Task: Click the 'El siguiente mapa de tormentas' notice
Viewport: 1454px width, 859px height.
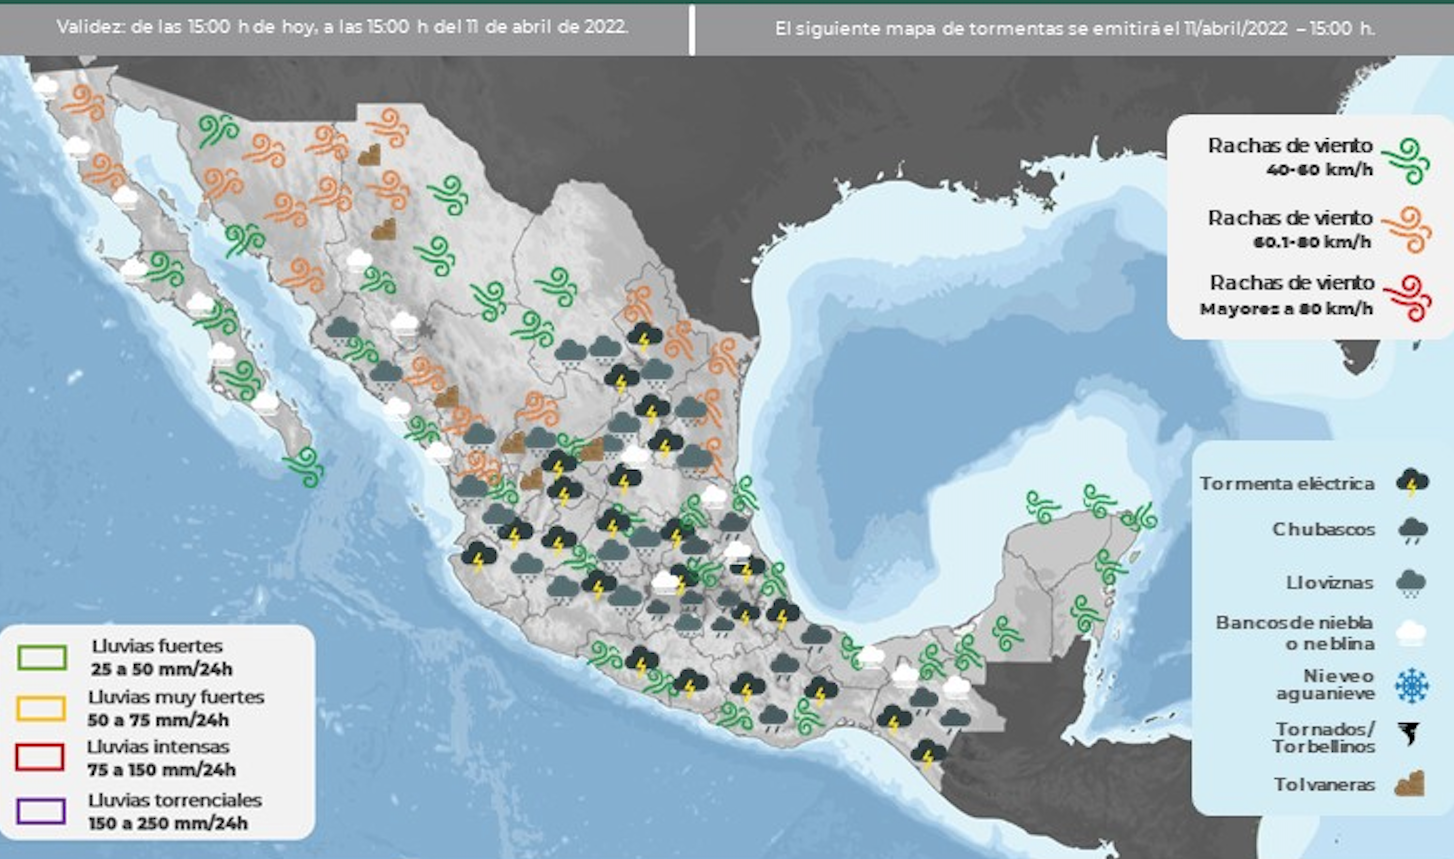Action: [x=1074, y=28]
